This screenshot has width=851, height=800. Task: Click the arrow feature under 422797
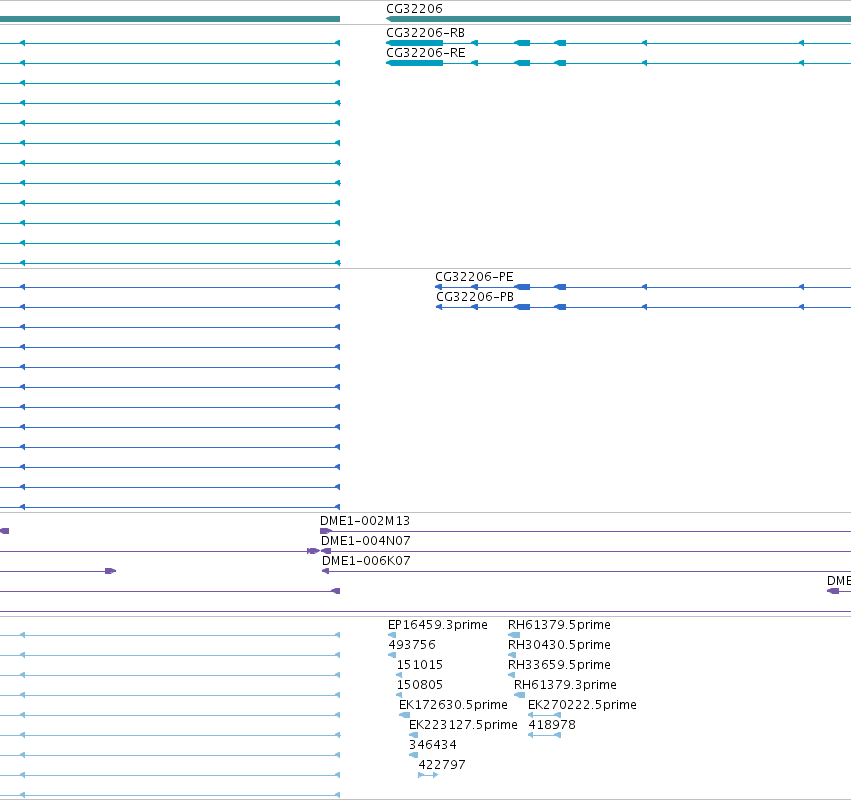[x=428, y=775]
